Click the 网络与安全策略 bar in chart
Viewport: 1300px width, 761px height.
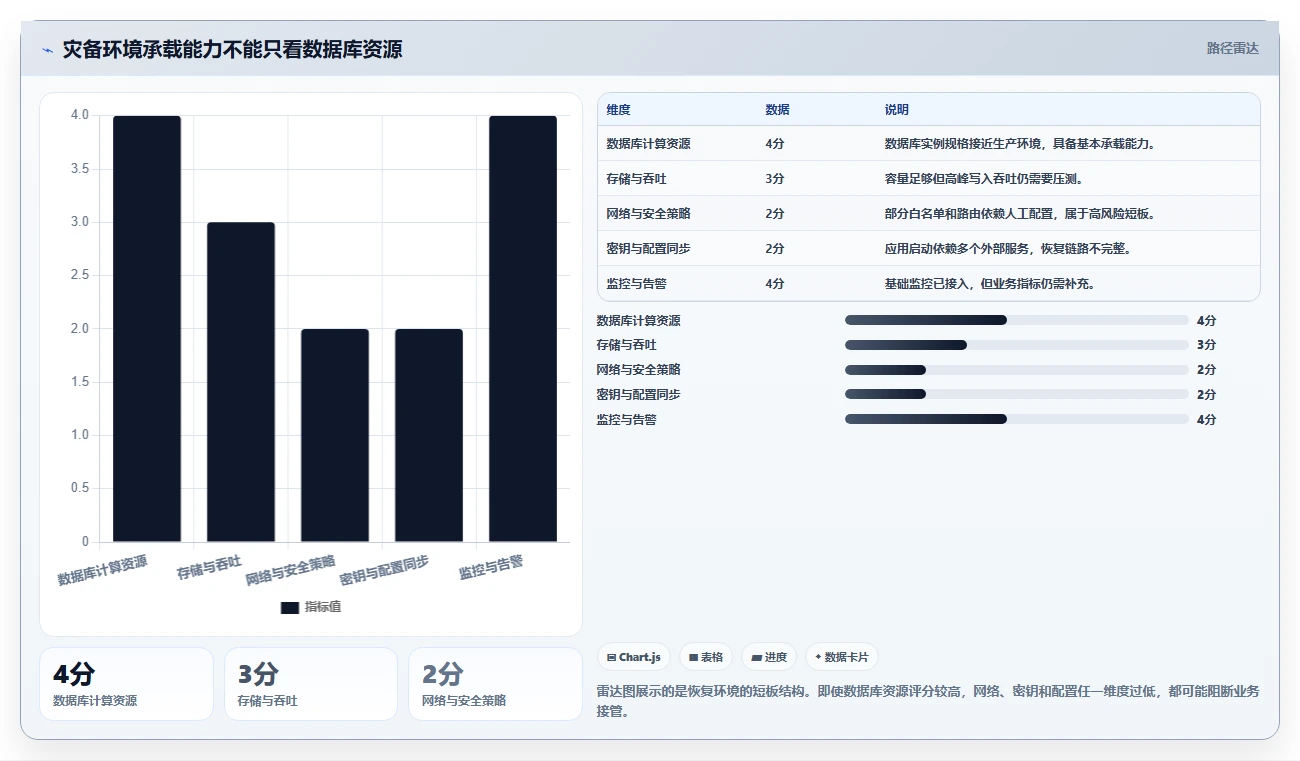click(x=335, y=435)
